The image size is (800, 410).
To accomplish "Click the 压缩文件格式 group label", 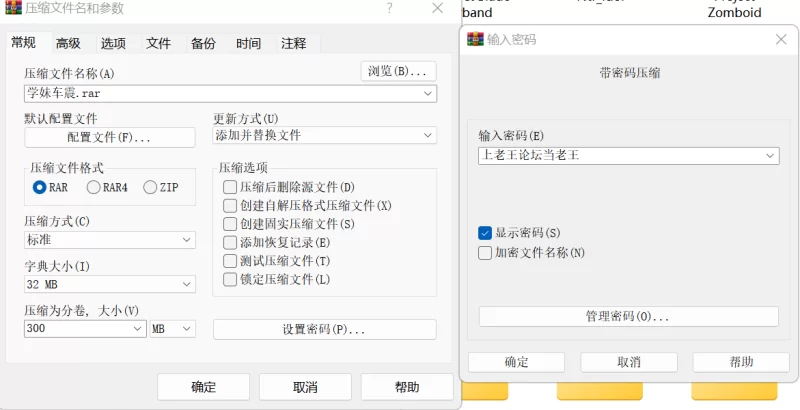I will tap(67, 168).
